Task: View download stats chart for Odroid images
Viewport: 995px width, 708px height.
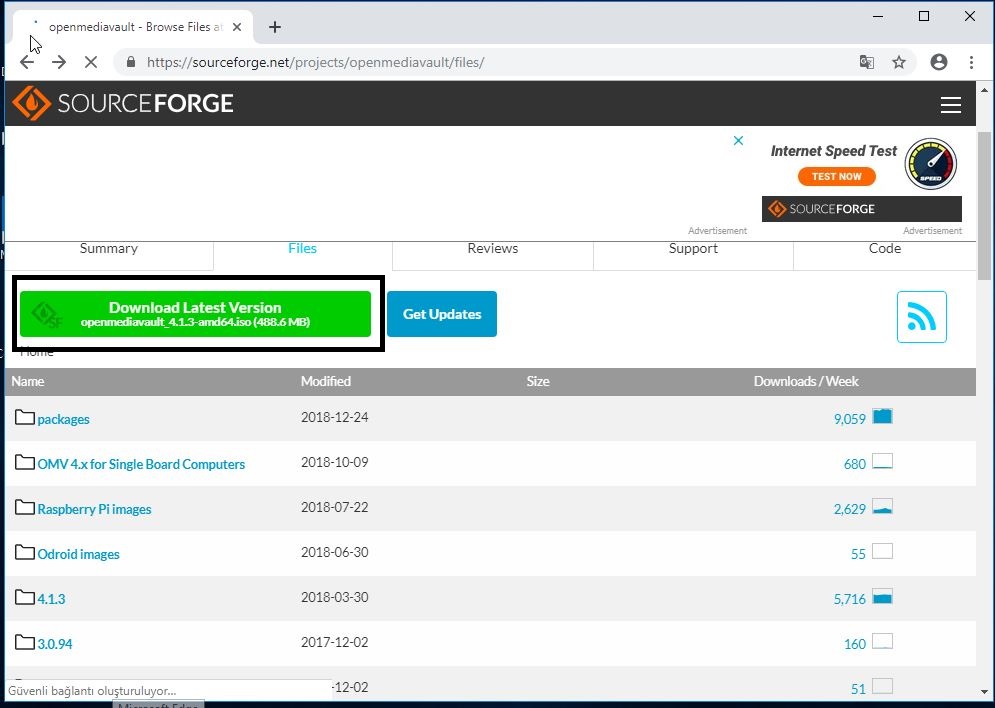Action: pyautogui.click(x=882, y=551)
